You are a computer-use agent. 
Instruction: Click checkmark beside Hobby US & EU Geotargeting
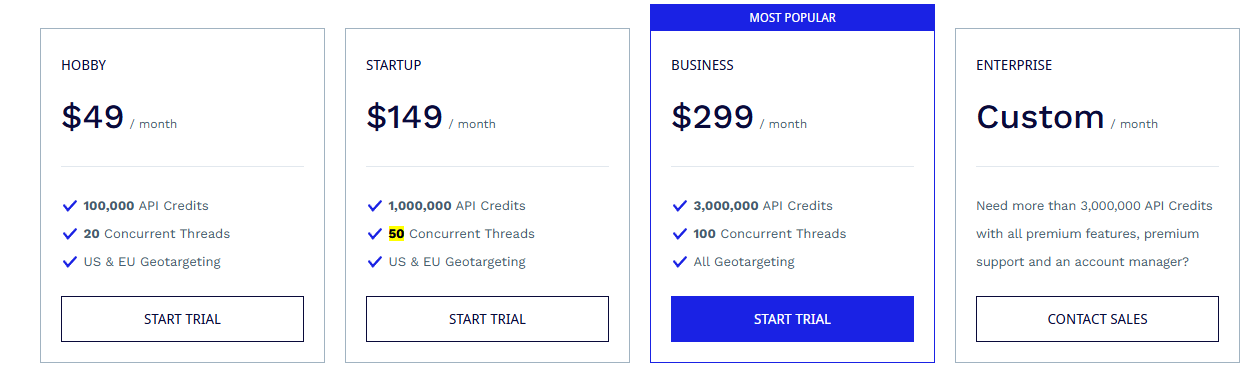pos(69,262)
